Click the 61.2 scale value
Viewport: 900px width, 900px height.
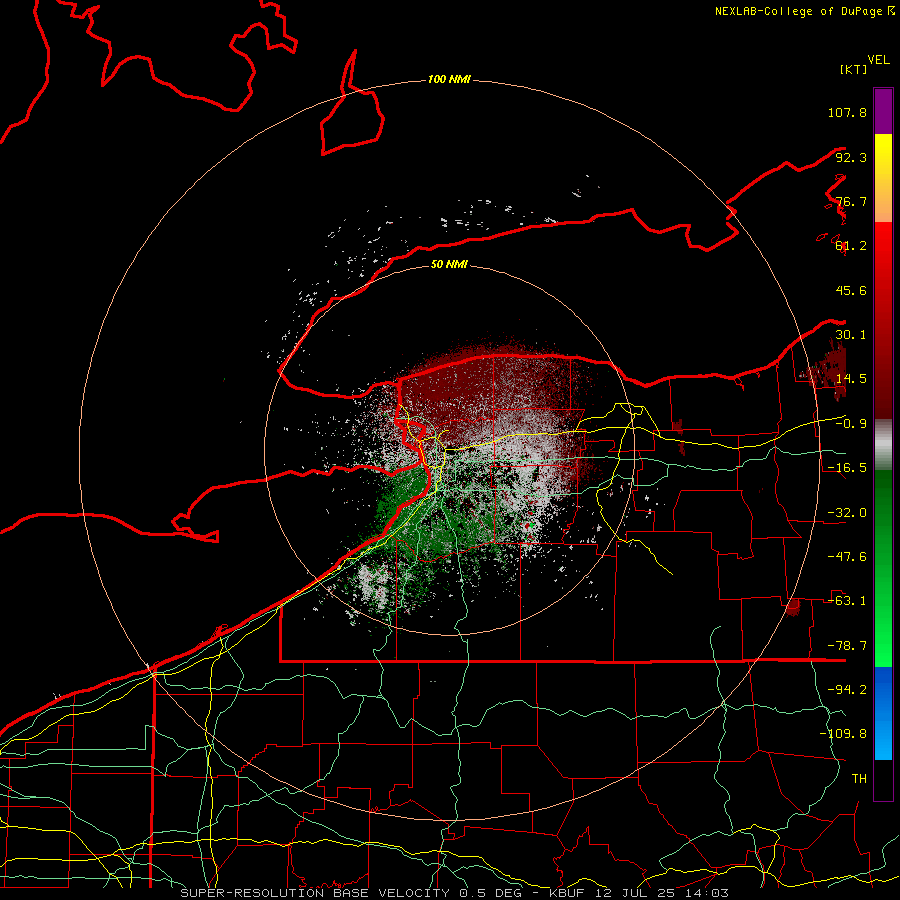(x=851, y=246)
